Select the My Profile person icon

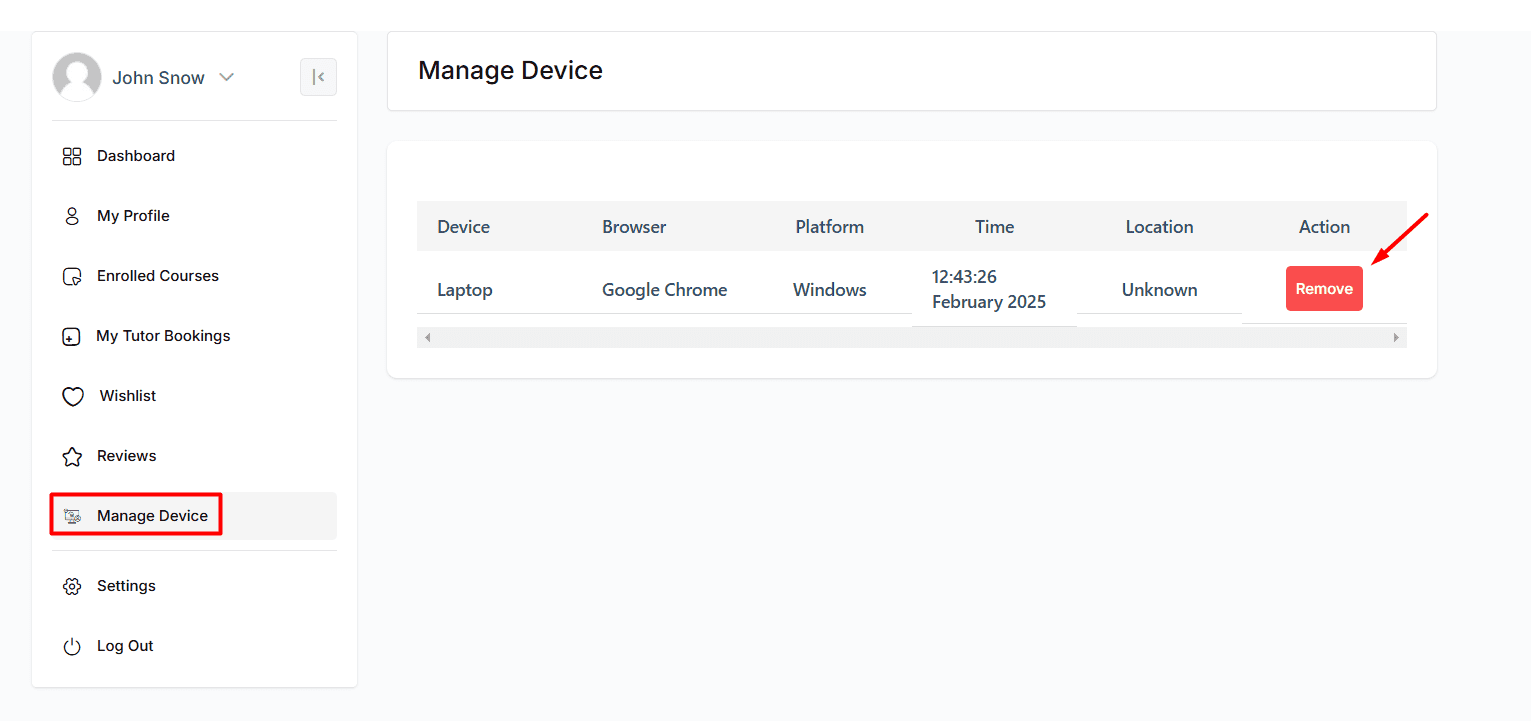(x=71, y=216)
